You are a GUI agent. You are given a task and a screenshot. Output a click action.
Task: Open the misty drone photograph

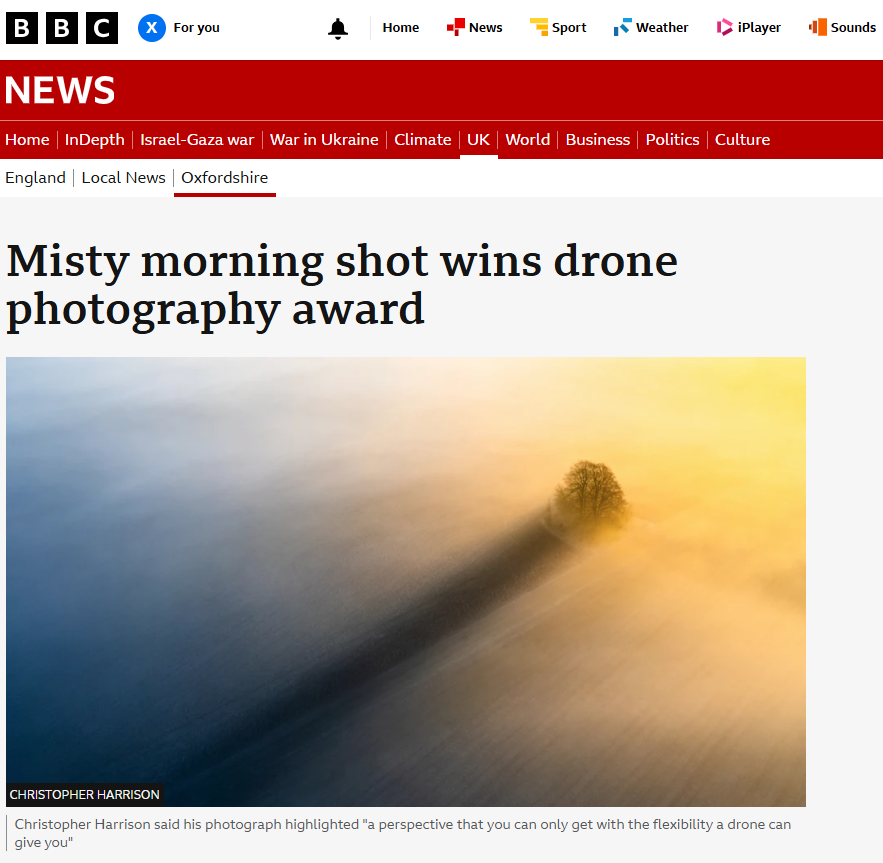pyautogui.click(x=406, y=581)
